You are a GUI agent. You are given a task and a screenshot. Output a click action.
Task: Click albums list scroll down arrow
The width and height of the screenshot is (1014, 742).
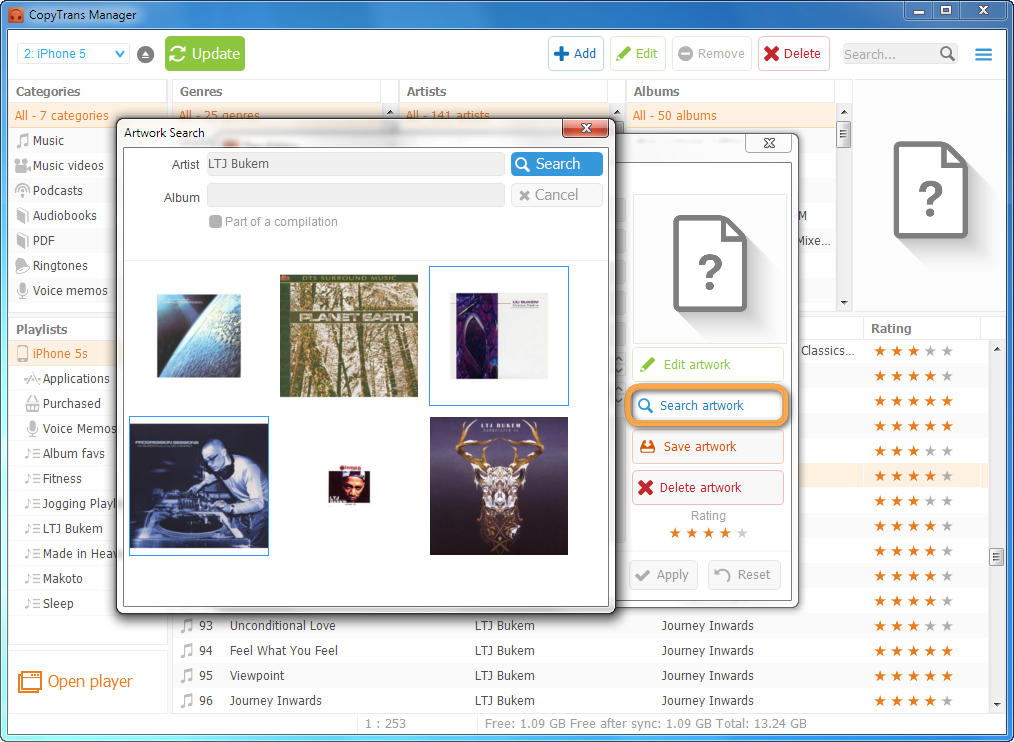point(843,302)
